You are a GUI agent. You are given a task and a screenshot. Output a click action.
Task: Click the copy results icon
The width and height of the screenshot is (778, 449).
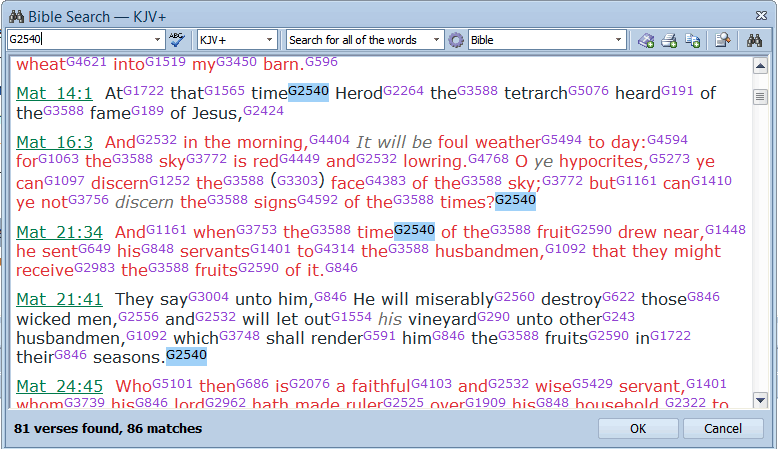tap(692, 40)
